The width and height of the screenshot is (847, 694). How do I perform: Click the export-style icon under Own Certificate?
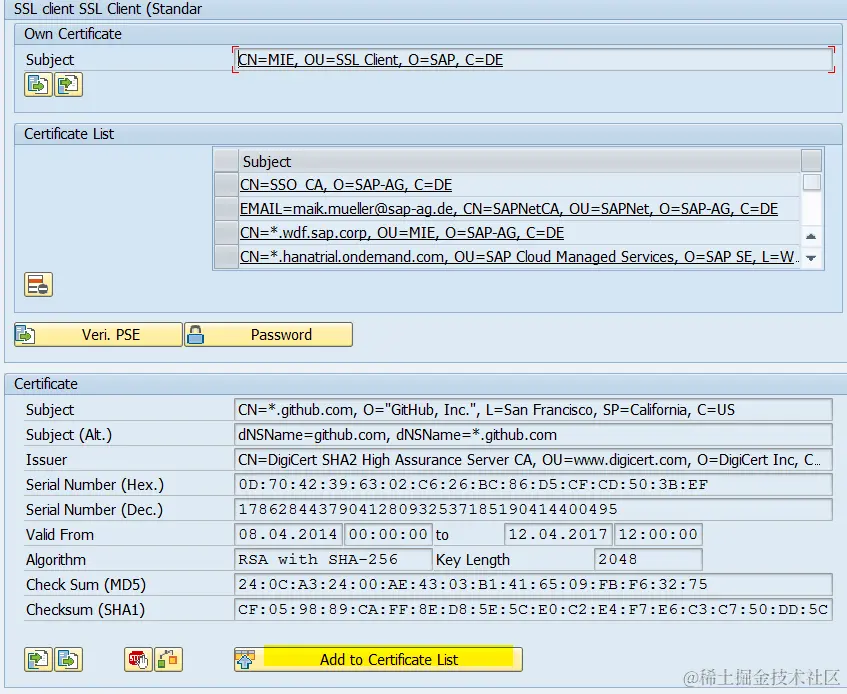[x=38, y=85]
